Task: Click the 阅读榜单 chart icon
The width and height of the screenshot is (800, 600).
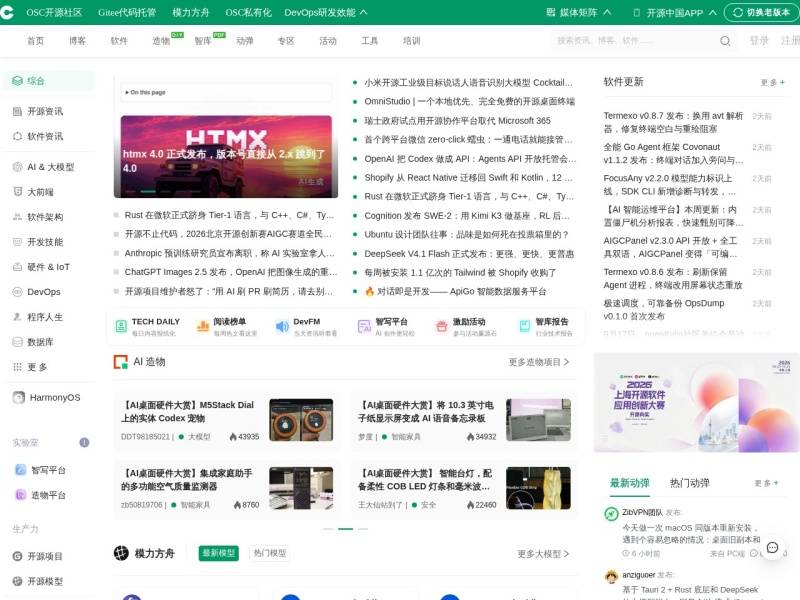Action: 203,327
